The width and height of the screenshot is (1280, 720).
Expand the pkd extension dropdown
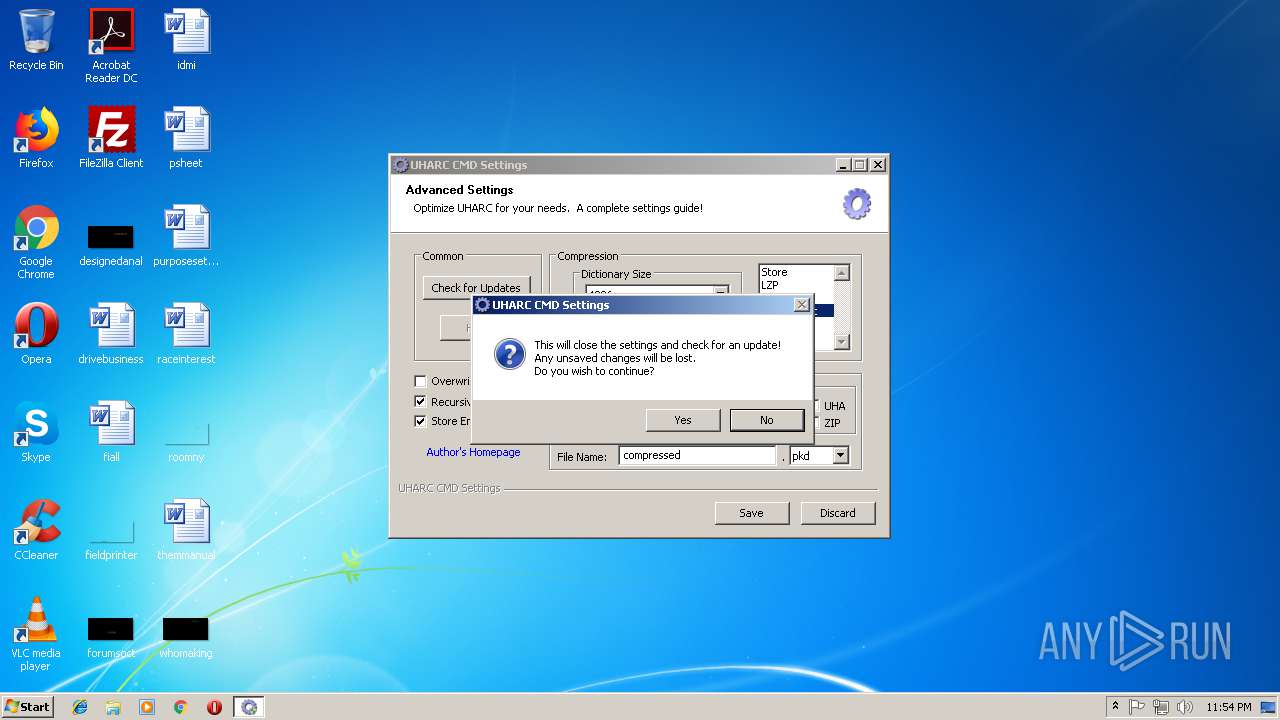click(840, 455)
